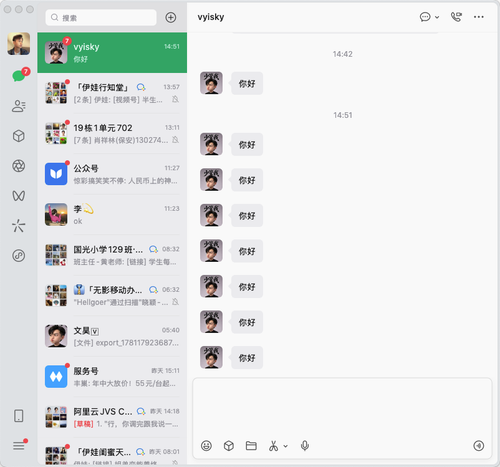
Task: Open the 阿里云 JVS C... group chat
Action: point(112,417)
